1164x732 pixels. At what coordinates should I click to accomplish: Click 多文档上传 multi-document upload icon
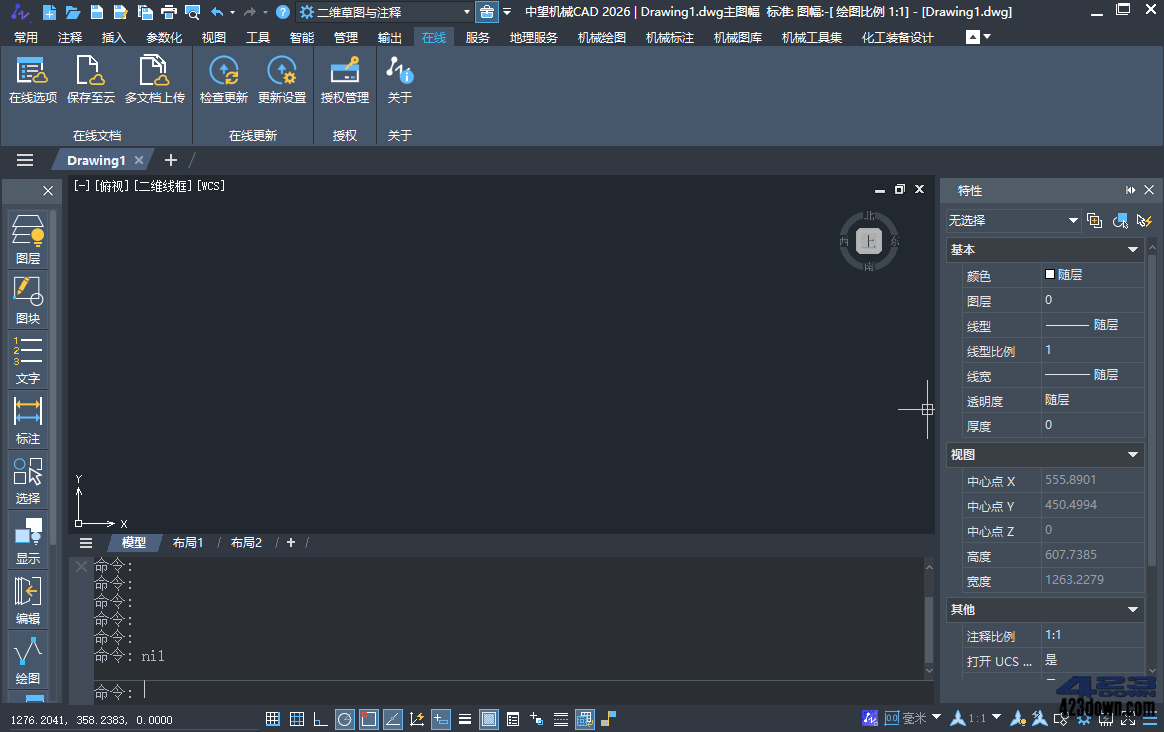coord(154,80)
